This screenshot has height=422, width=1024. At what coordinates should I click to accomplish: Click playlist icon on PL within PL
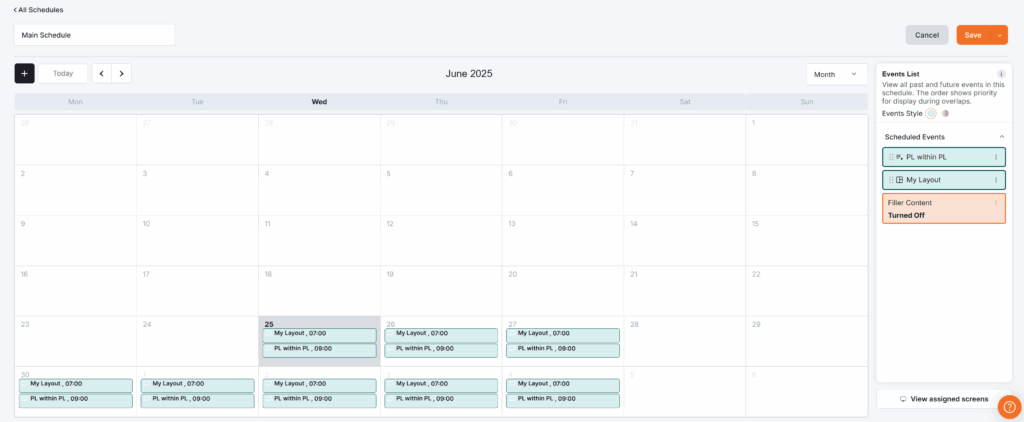(x=899, y=157)
